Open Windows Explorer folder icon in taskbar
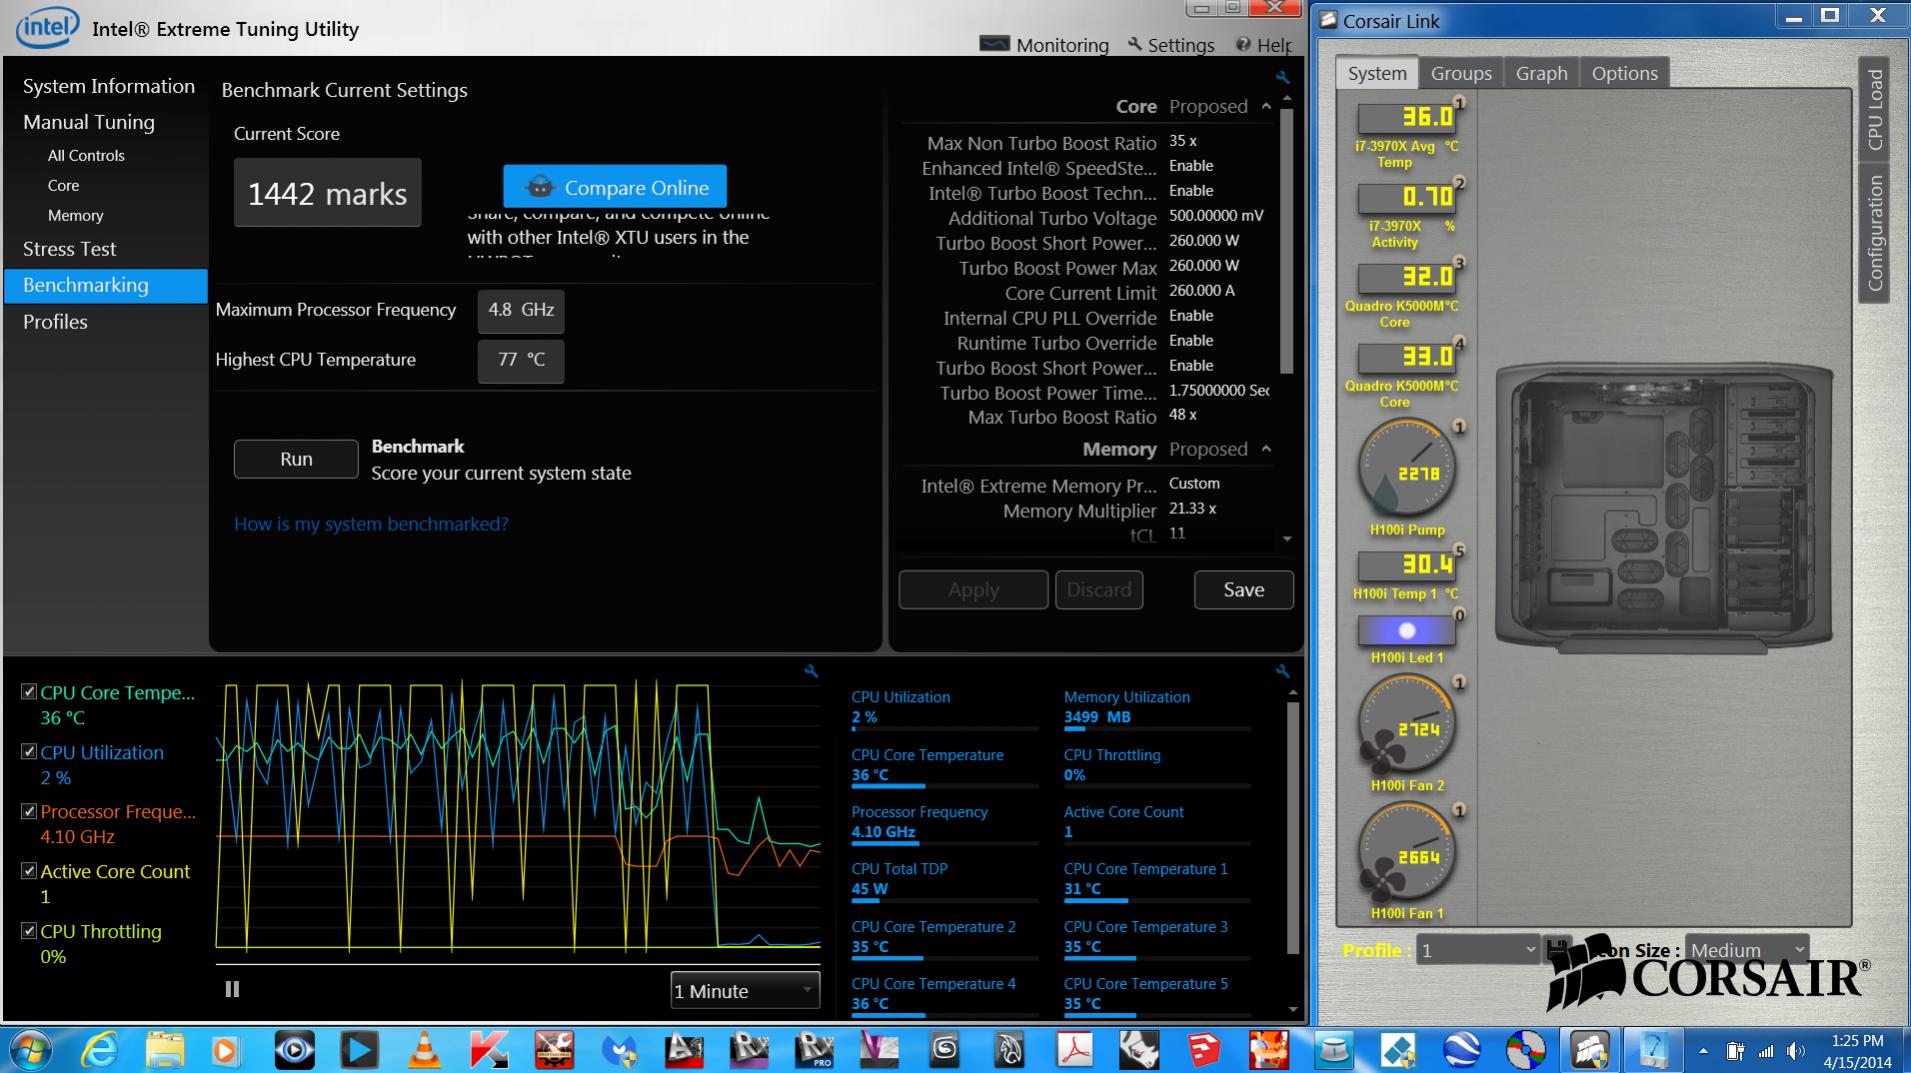 tap(165, 1050)
